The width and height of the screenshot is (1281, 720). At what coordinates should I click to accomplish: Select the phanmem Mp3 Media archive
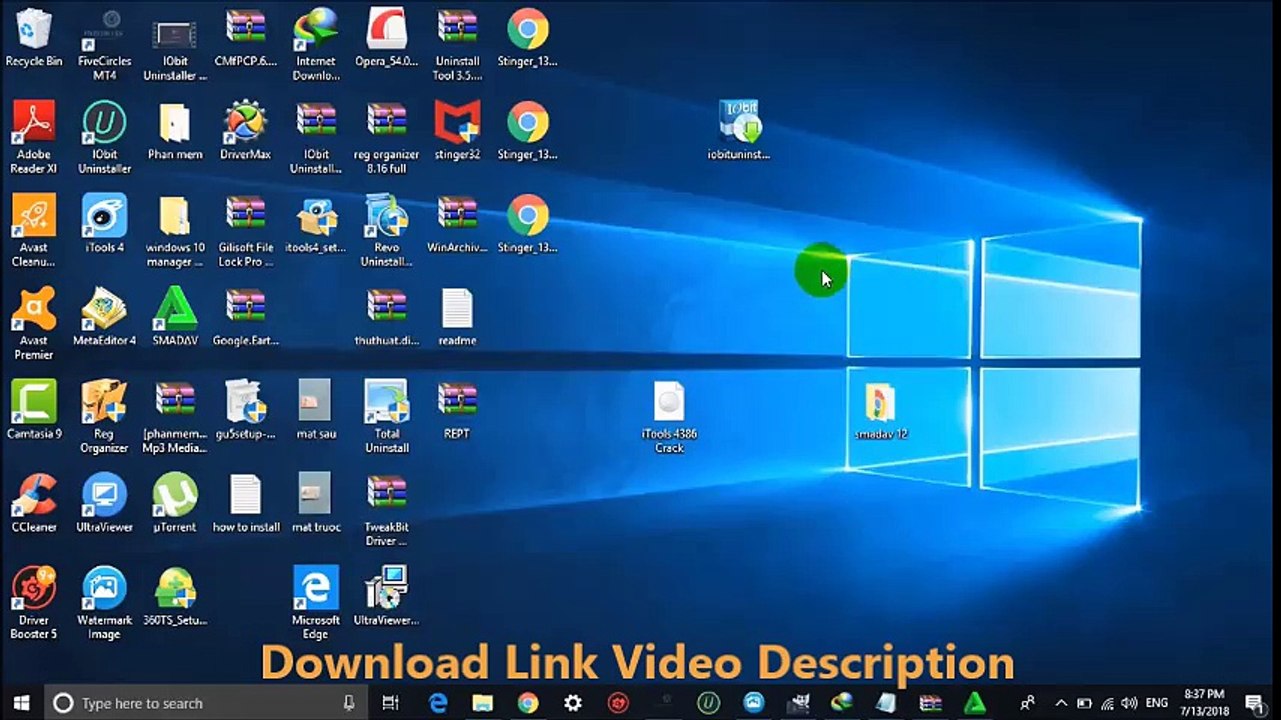175,417
